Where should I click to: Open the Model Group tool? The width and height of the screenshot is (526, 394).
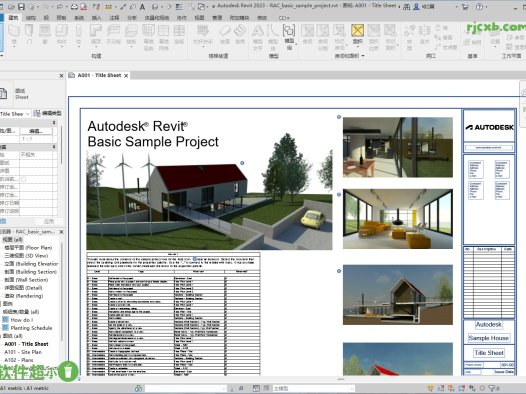click(288, 37)
